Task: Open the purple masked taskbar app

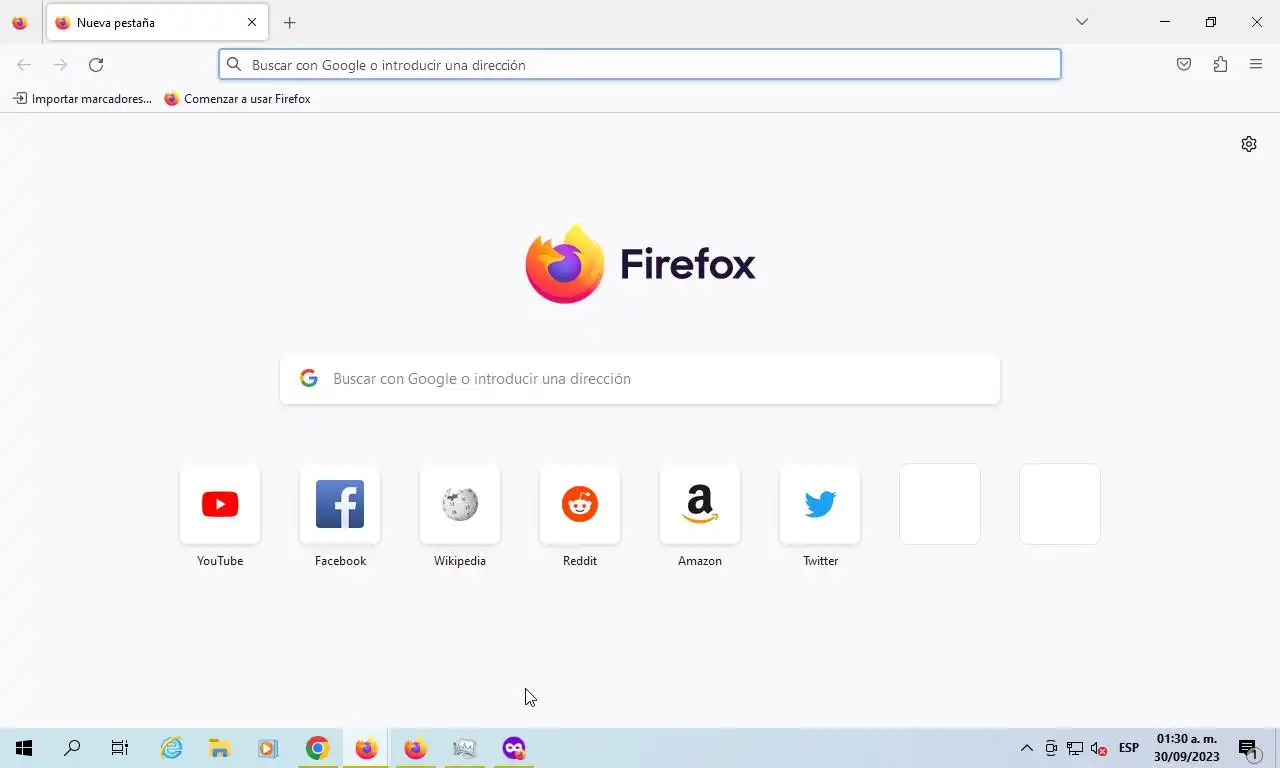Action: point(514,748)
